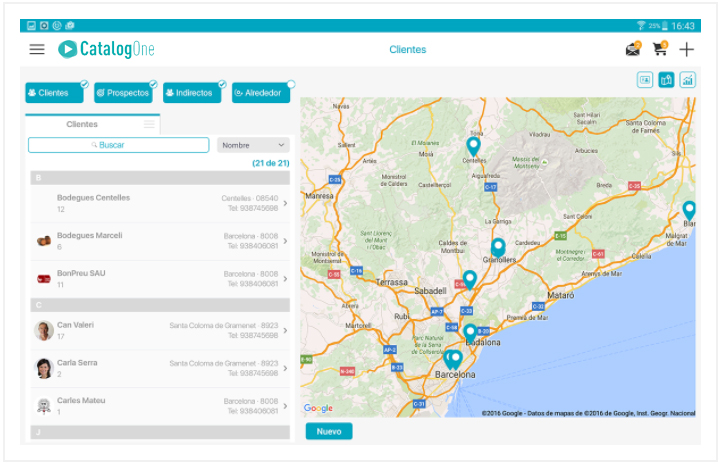Click the map pin between Sabadell and Granollers
The width and height of the screenshot is (724, 468).
470,280
